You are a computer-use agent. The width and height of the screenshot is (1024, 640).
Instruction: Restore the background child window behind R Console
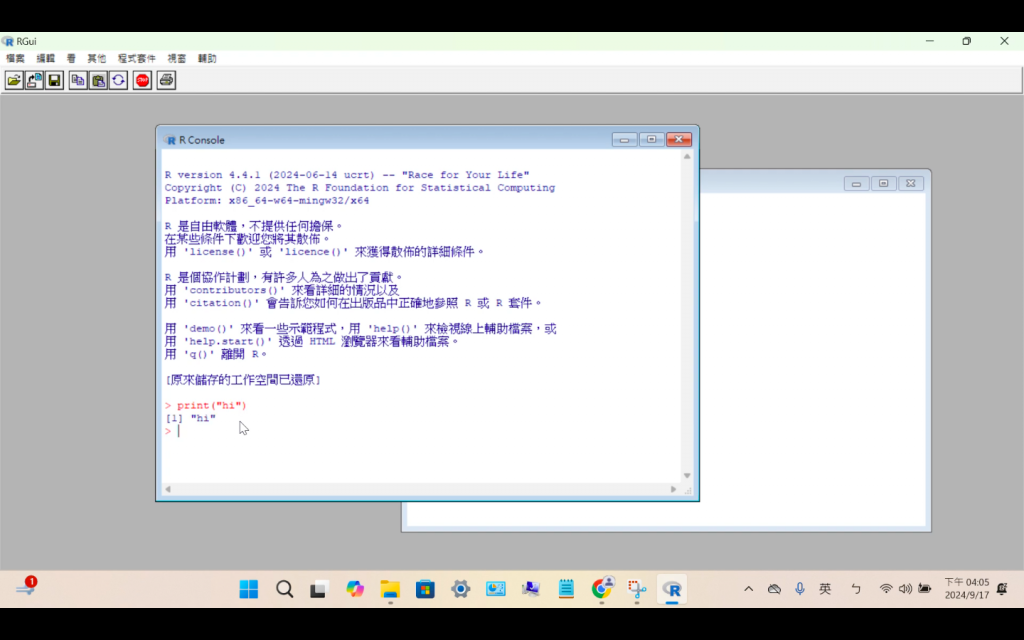coord(884,184)
